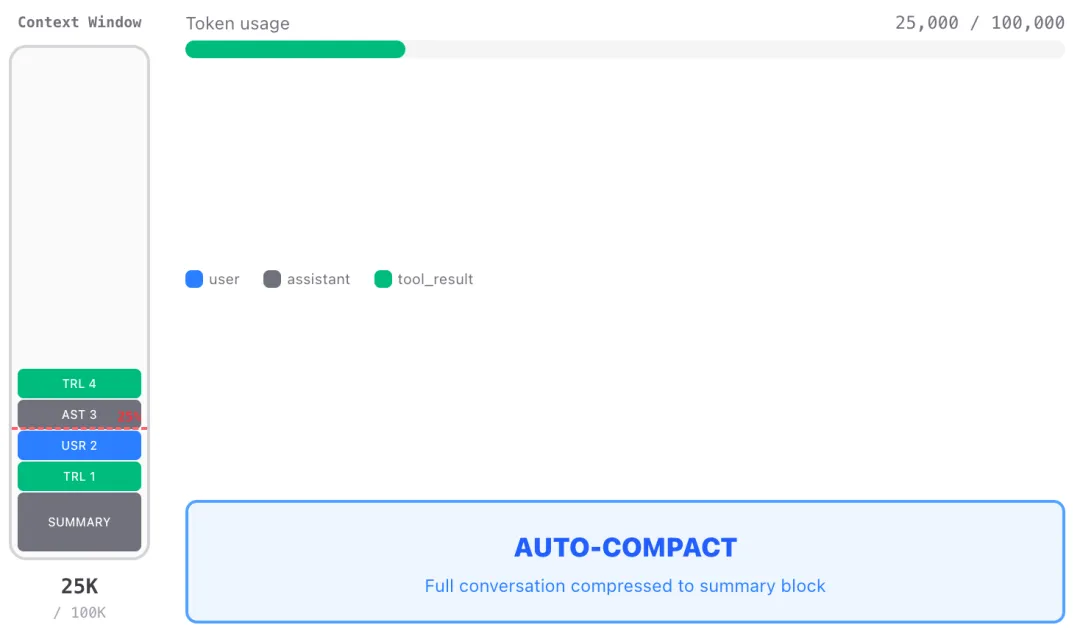
Task: Click the gray assistant legend swatch
Action: click(x=272, y=279)
